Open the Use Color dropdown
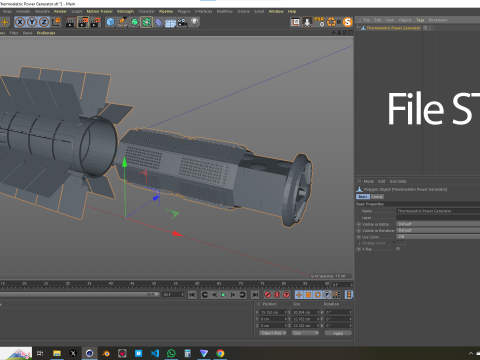The image size is (480, 360). pyautogui.click(x=438, y=237)
